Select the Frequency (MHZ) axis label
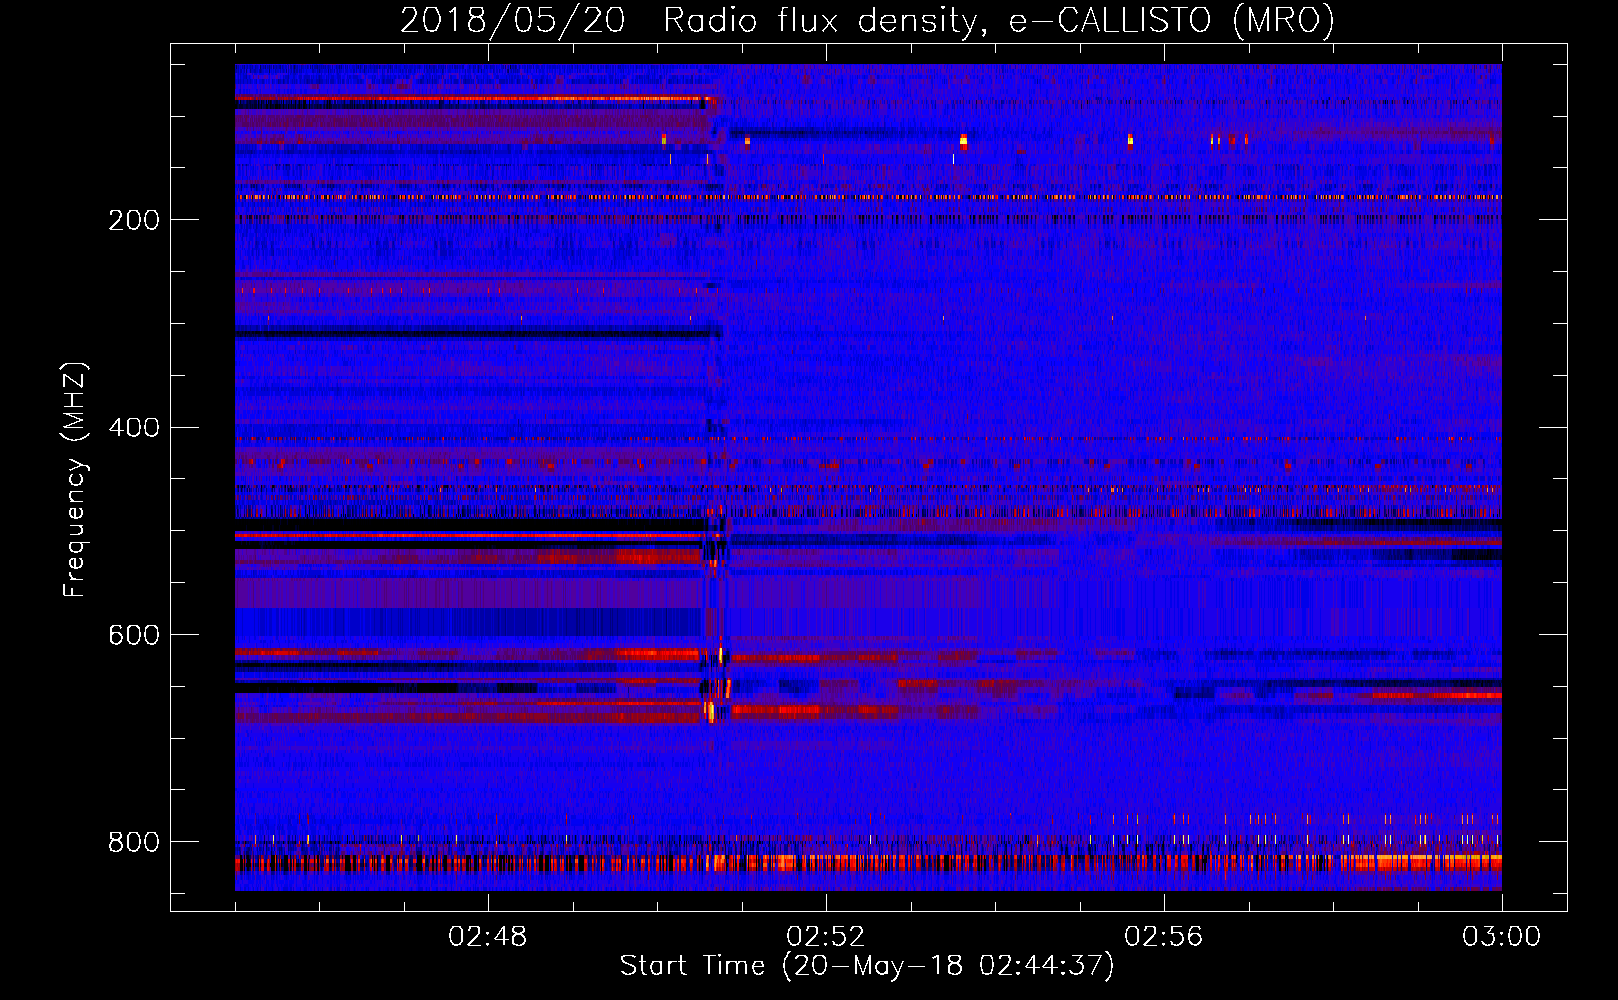The width and height of the screenshot is (1618, 1000). coord(75,480)
